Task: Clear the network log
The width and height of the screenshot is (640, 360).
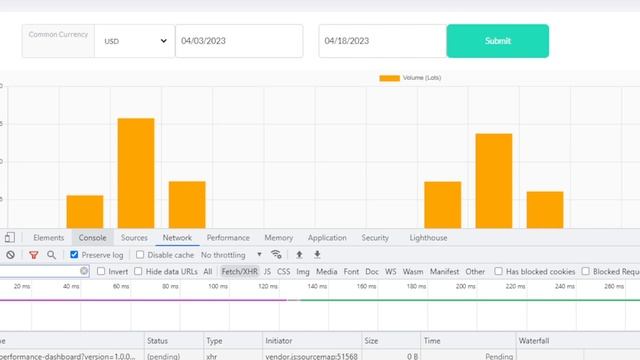Action: [11, 255]
